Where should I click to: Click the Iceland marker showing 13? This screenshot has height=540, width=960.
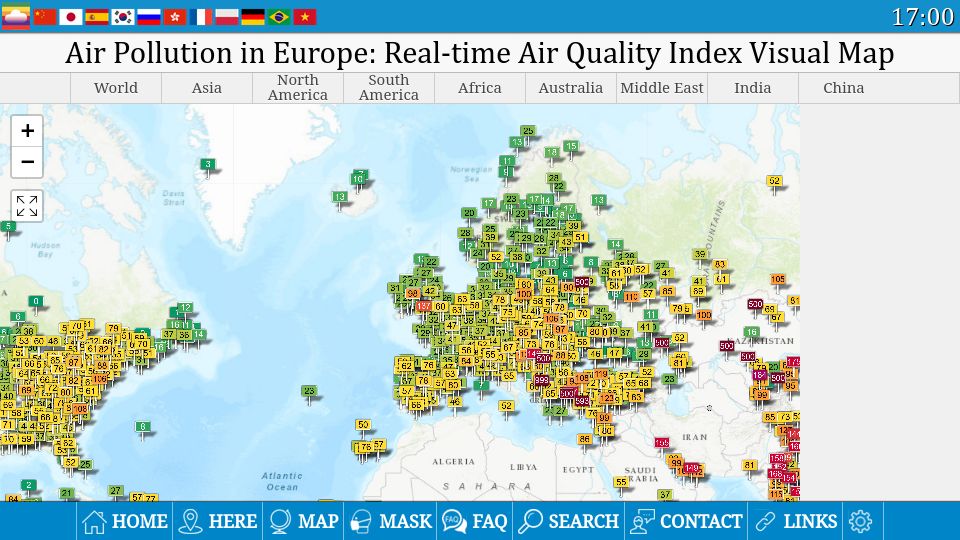(339, 197)
